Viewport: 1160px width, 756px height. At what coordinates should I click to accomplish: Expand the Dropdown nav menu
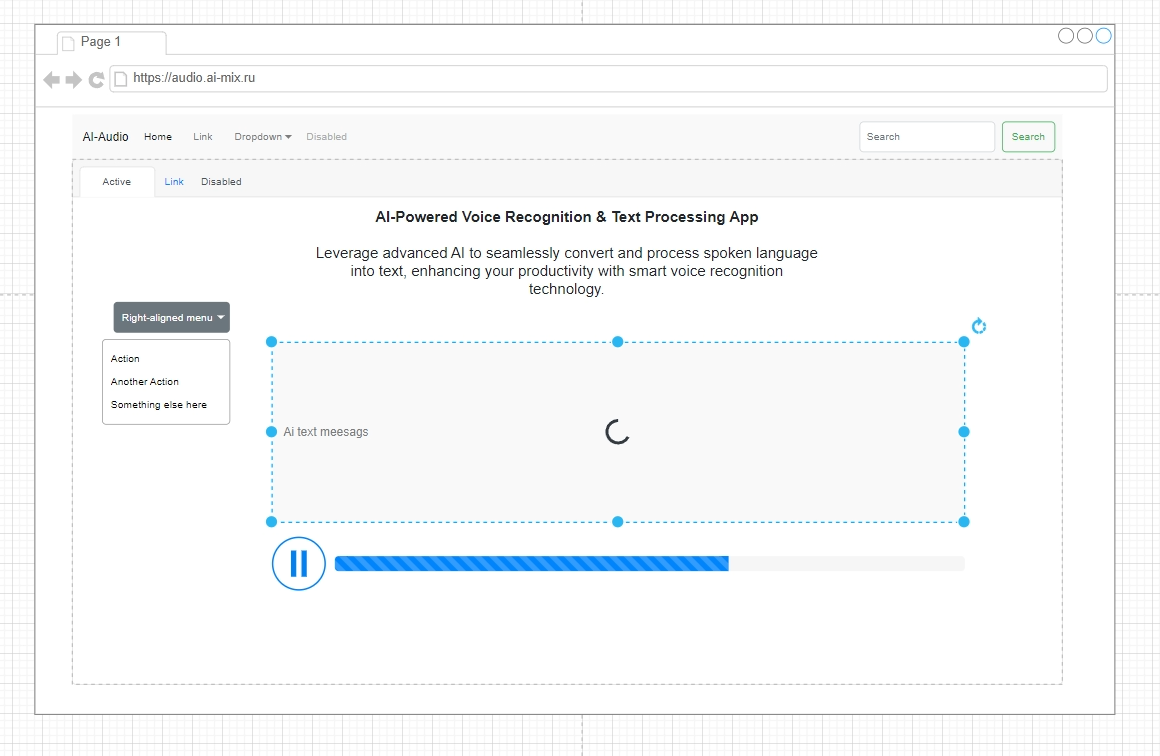(x=263, y=137)
